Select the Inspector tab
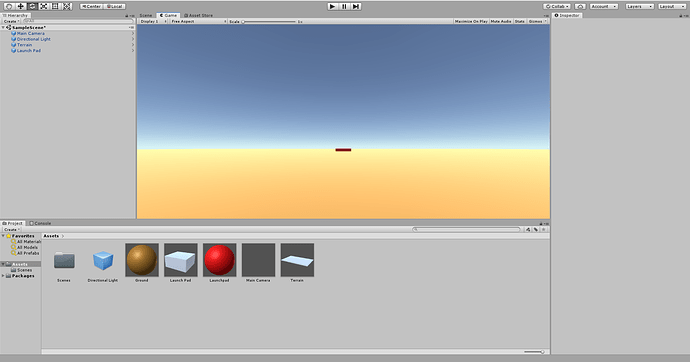 coord(567,15)
